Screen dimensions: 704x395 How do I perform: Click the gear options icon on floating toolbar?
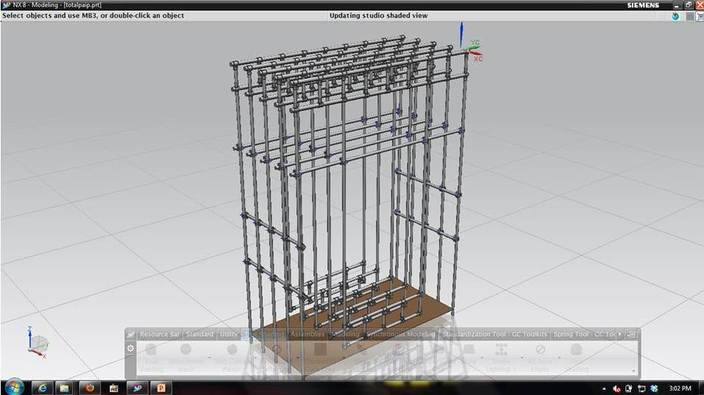(131, 348)
